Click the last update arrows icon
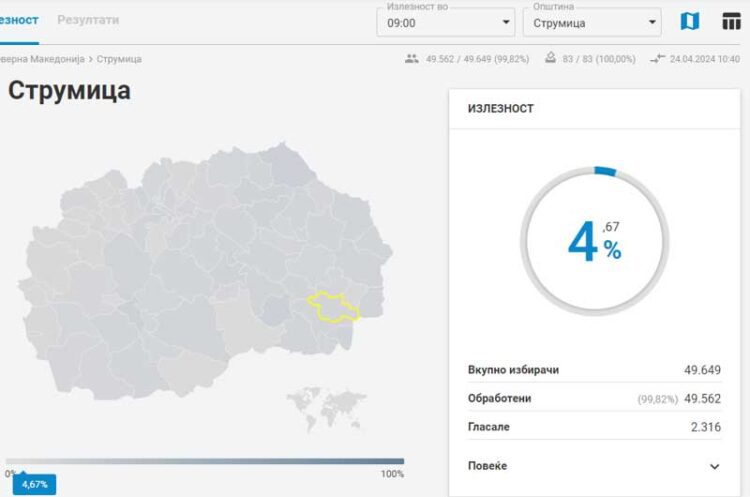750x497 pixels. tap(657, 59)
